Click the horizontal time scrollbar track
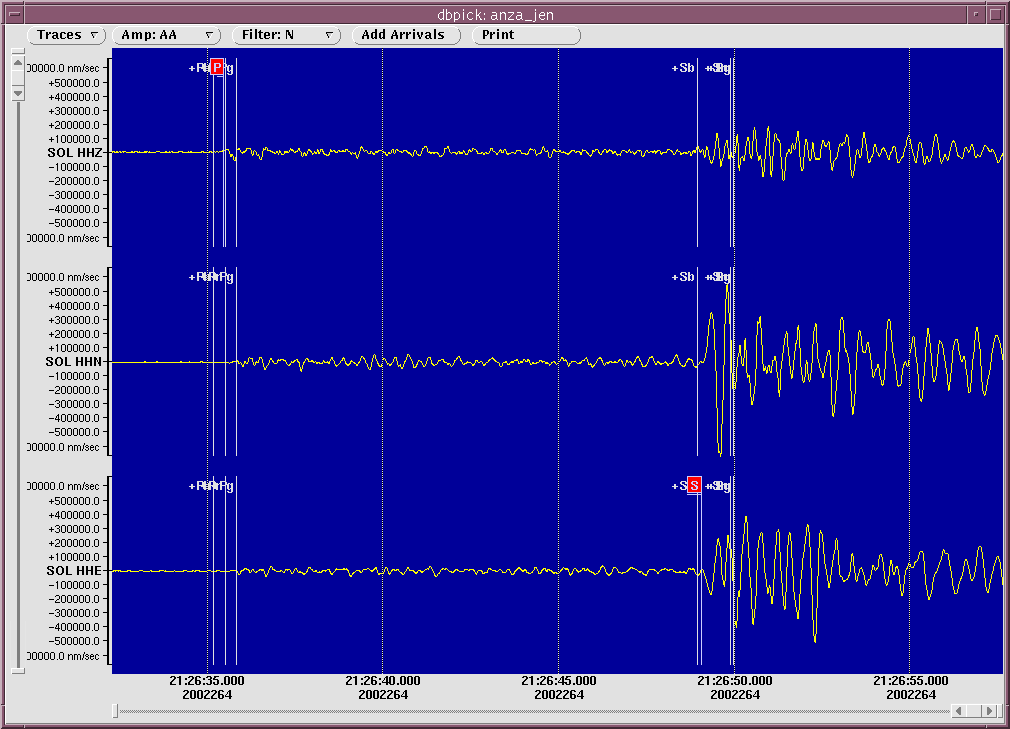This screenshot has height=729, width=1010. click(535, 711)
